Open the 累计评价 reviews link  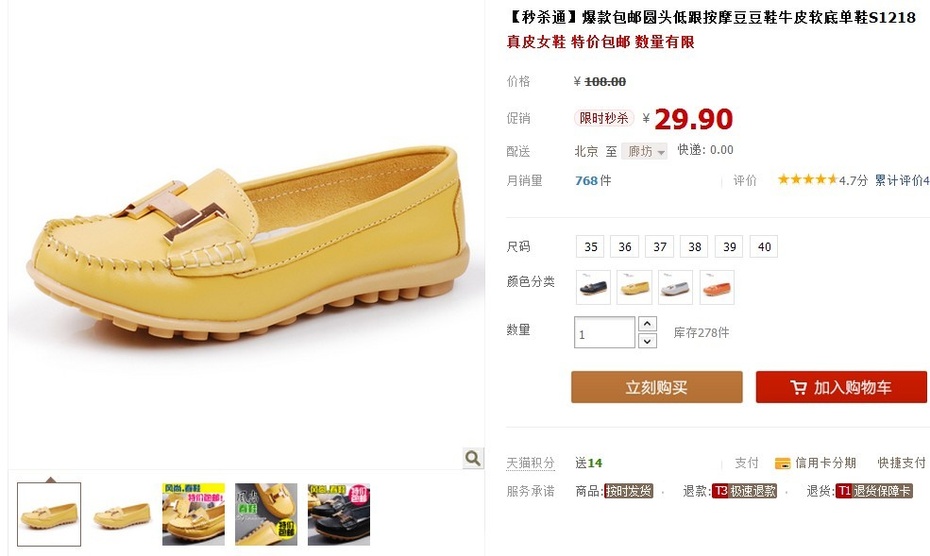[902, 180]
